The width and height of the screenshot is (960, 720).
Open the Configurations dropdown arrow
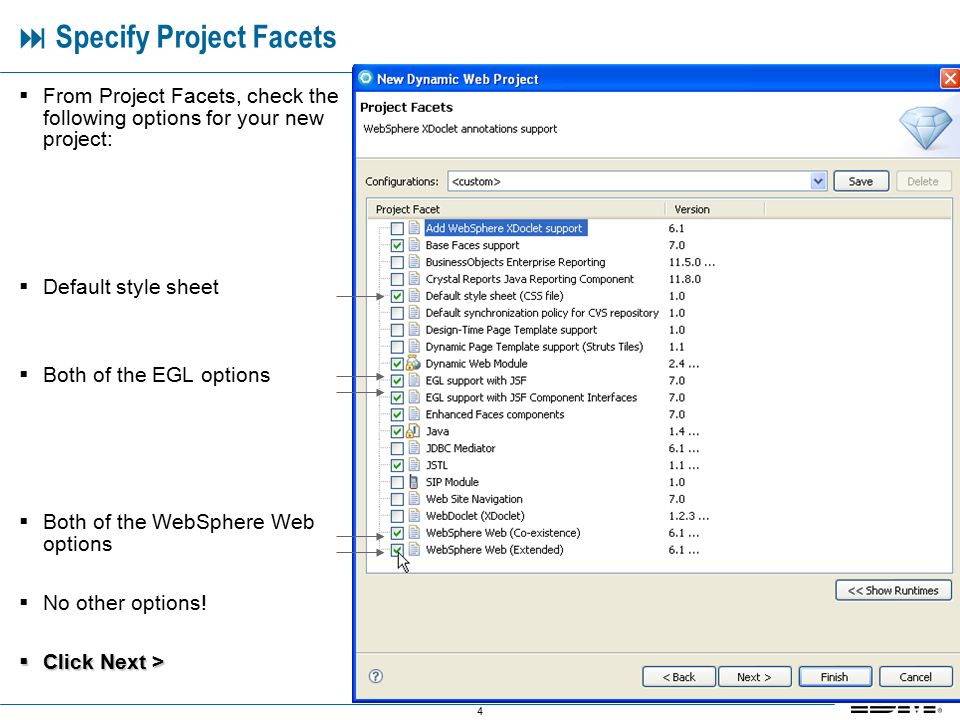pos(818,181)
